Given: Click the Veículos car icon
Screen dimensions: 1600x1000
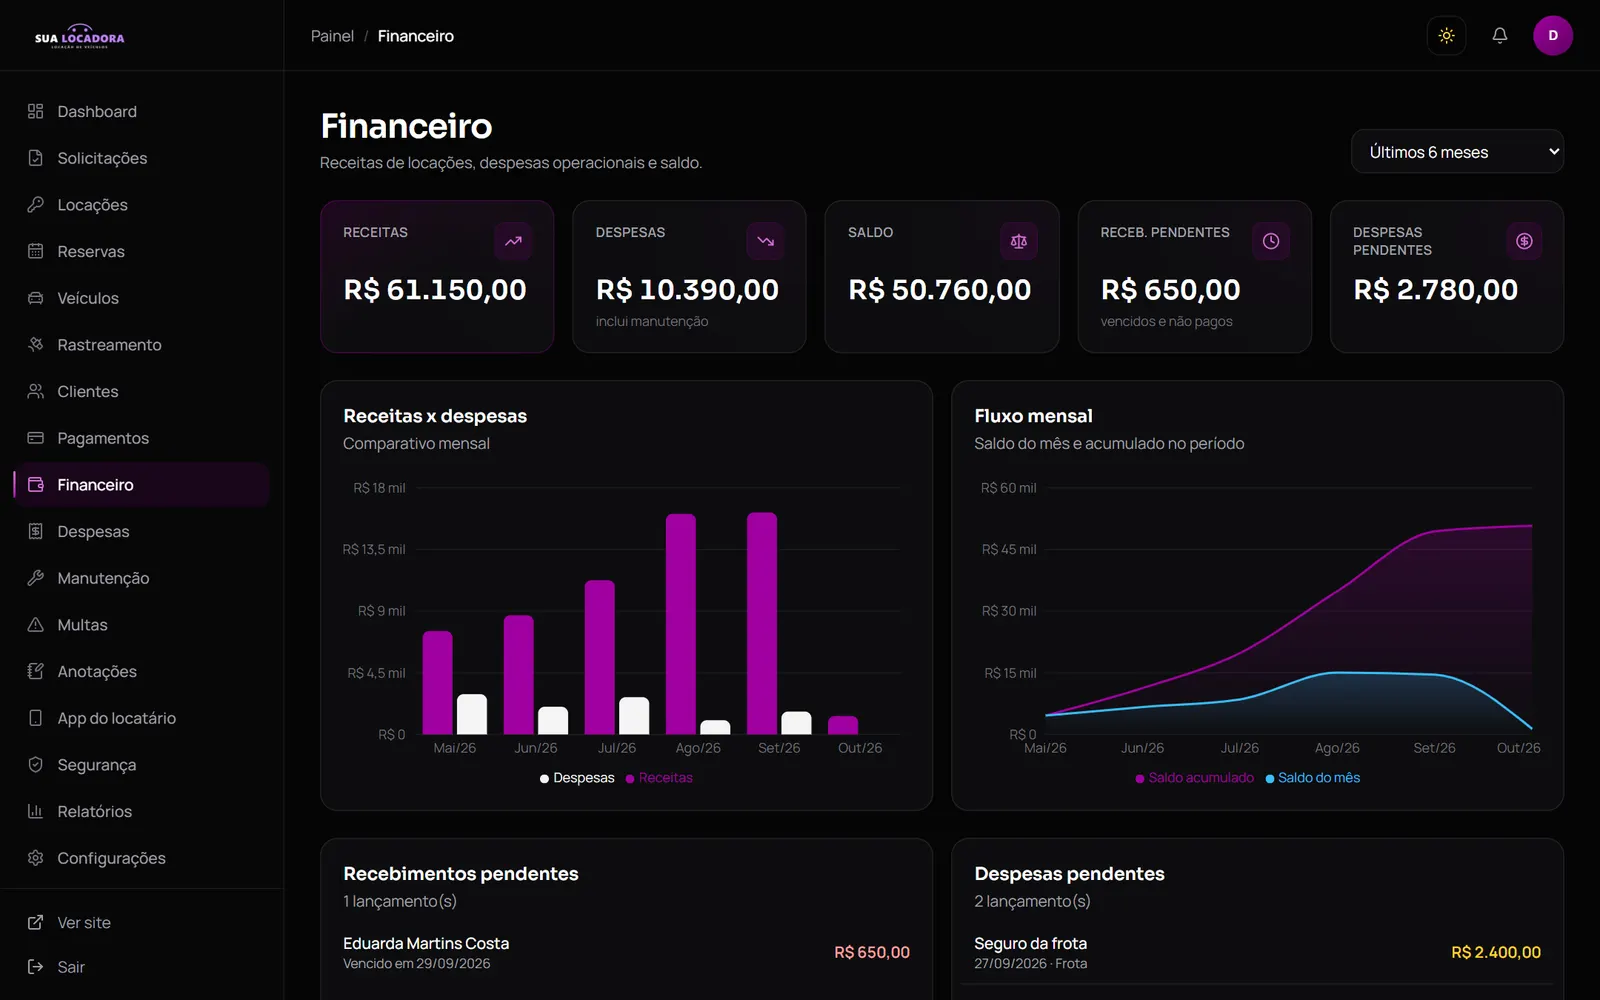Looking at the screenshot, I should click(x=36, y=298).
